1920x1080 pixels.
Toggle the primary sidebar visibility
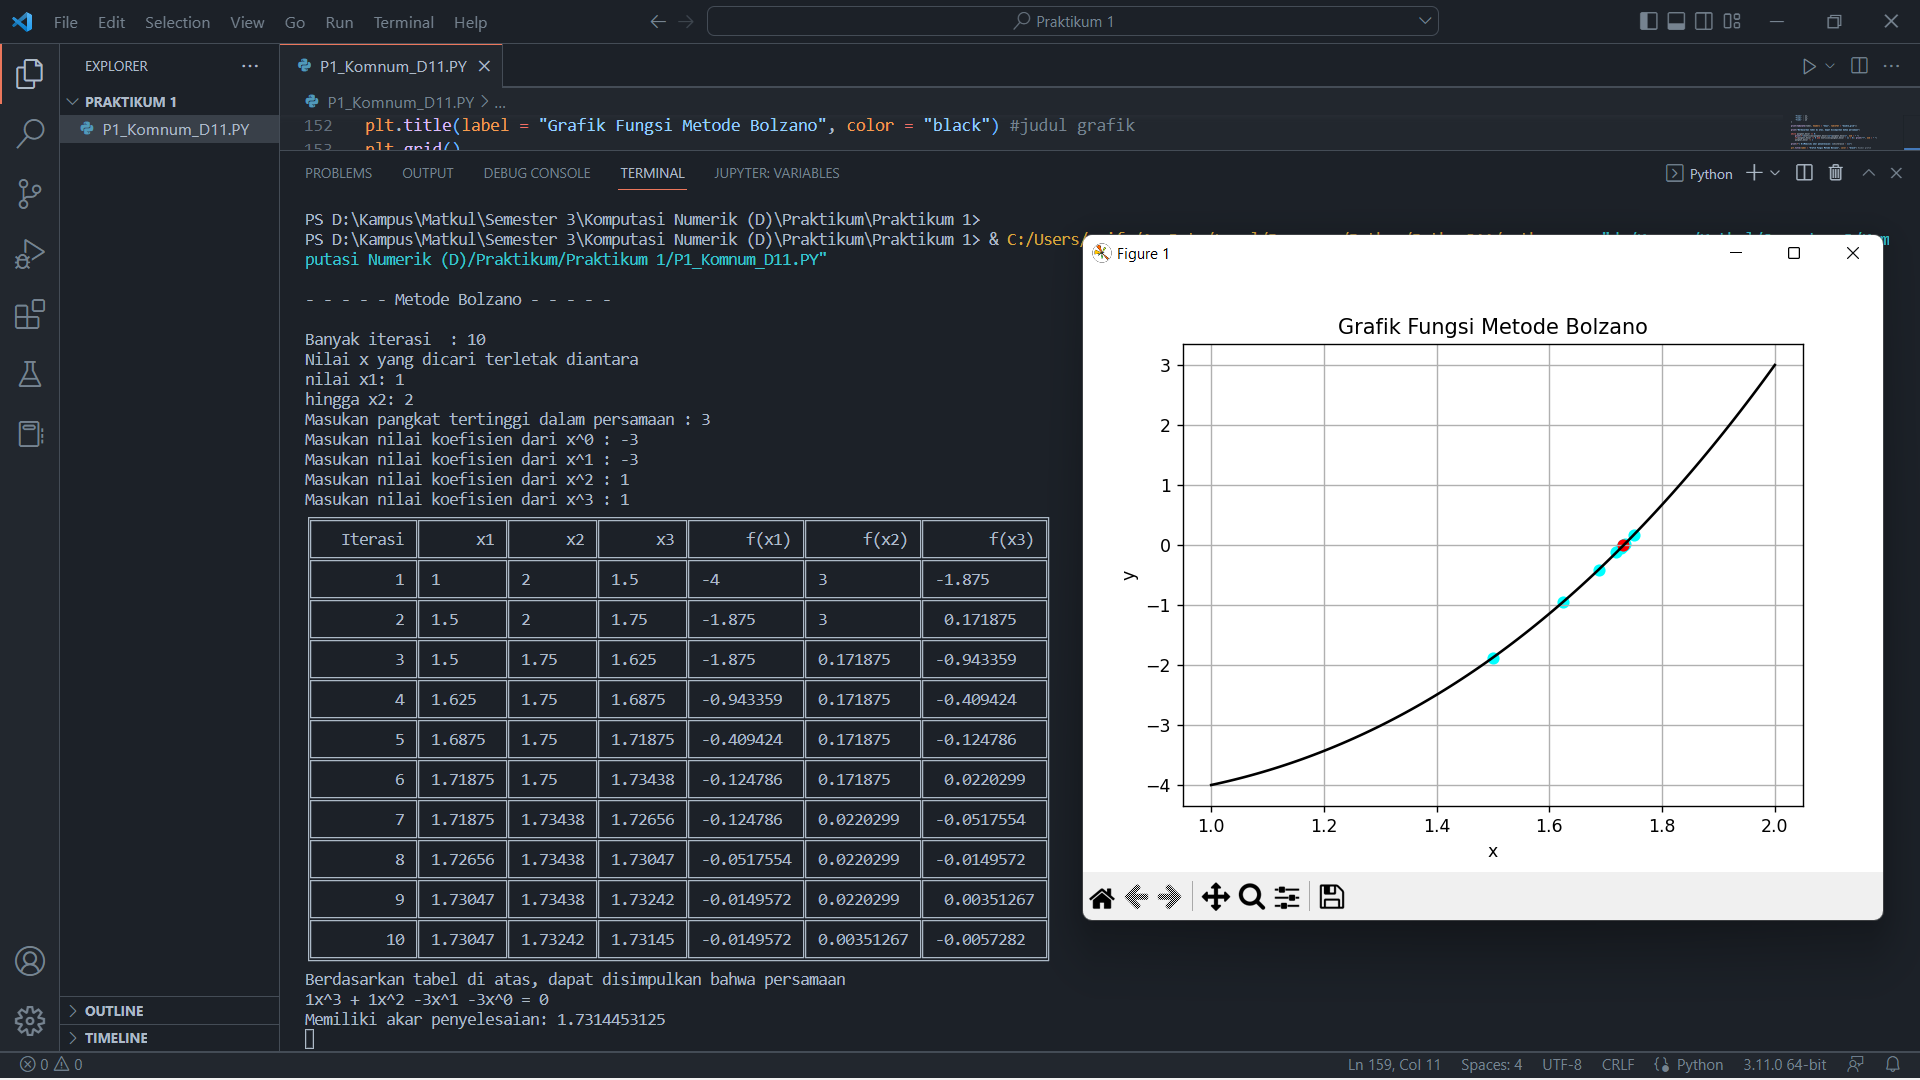click(1647, 20)
